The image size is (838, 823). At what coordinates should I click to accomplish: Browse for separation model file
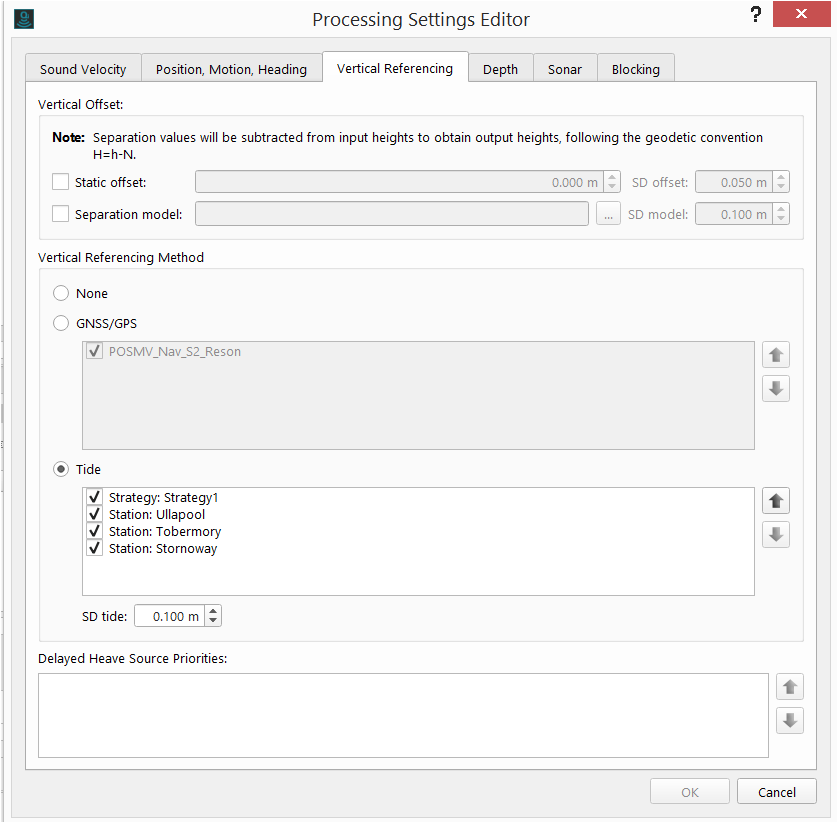click(608, 214)
